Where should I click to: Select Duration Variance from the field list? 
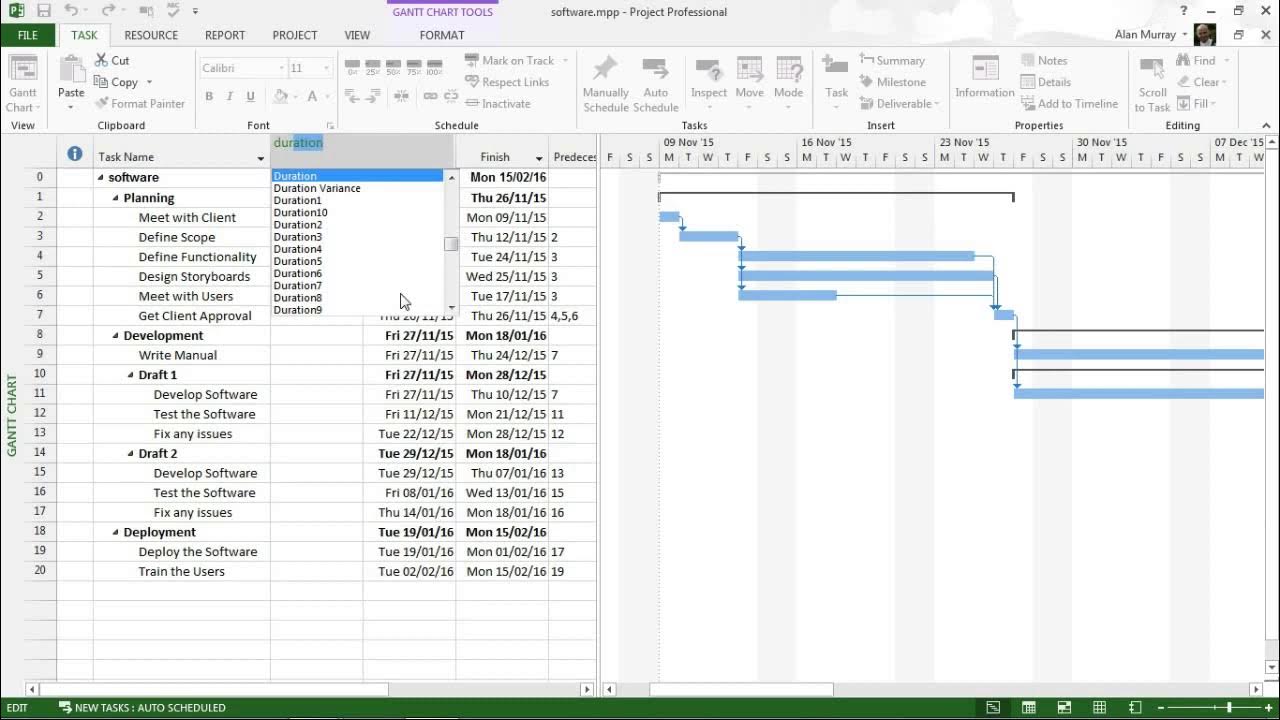coord(317,188)
